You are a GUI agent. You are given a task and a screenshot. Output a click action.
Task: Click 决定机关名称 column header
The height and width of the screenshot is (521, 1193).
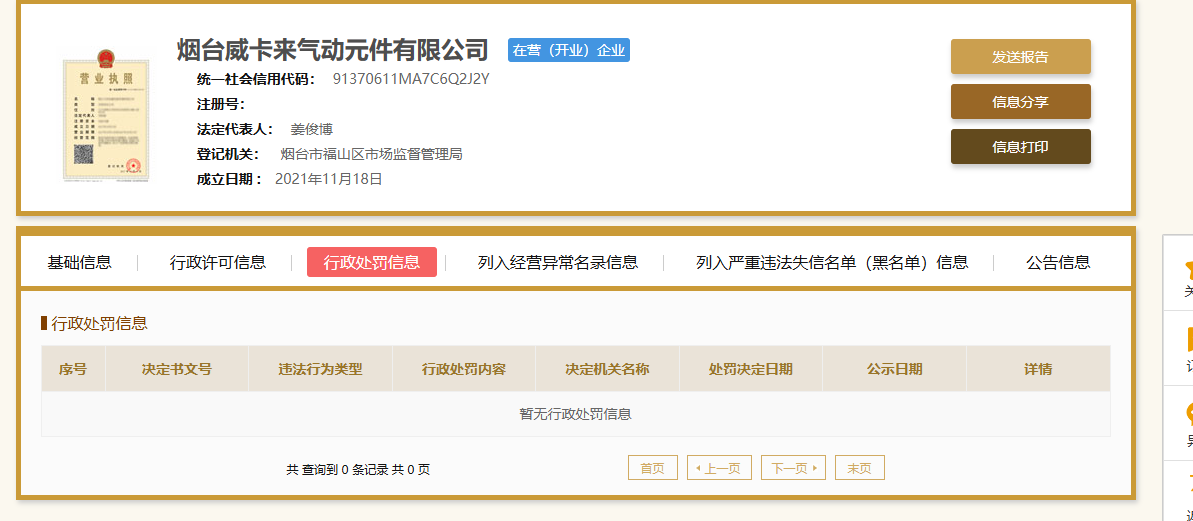coord(607,369)
